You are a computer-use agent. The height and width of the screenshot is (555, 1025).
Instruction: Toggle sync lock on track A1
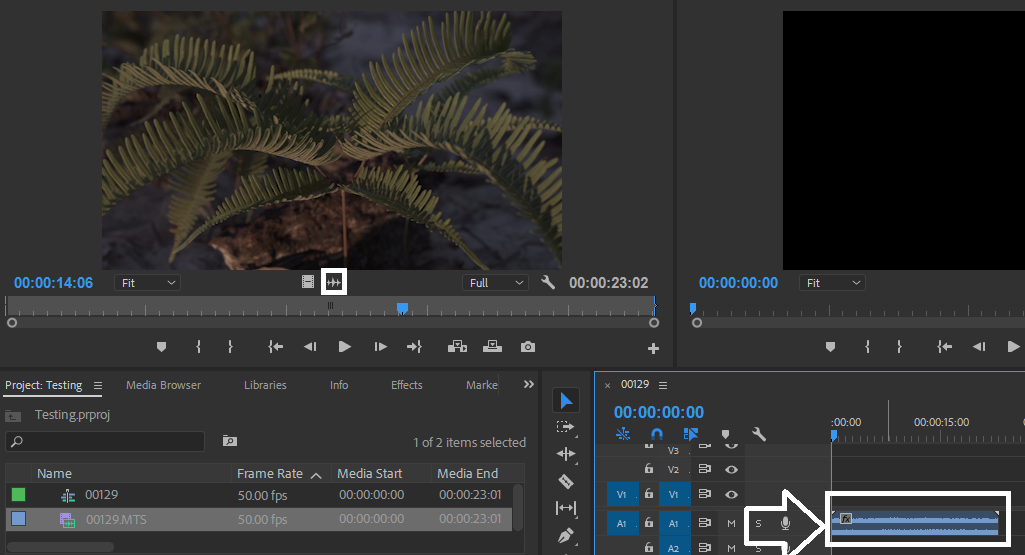(x=704, y=523)
